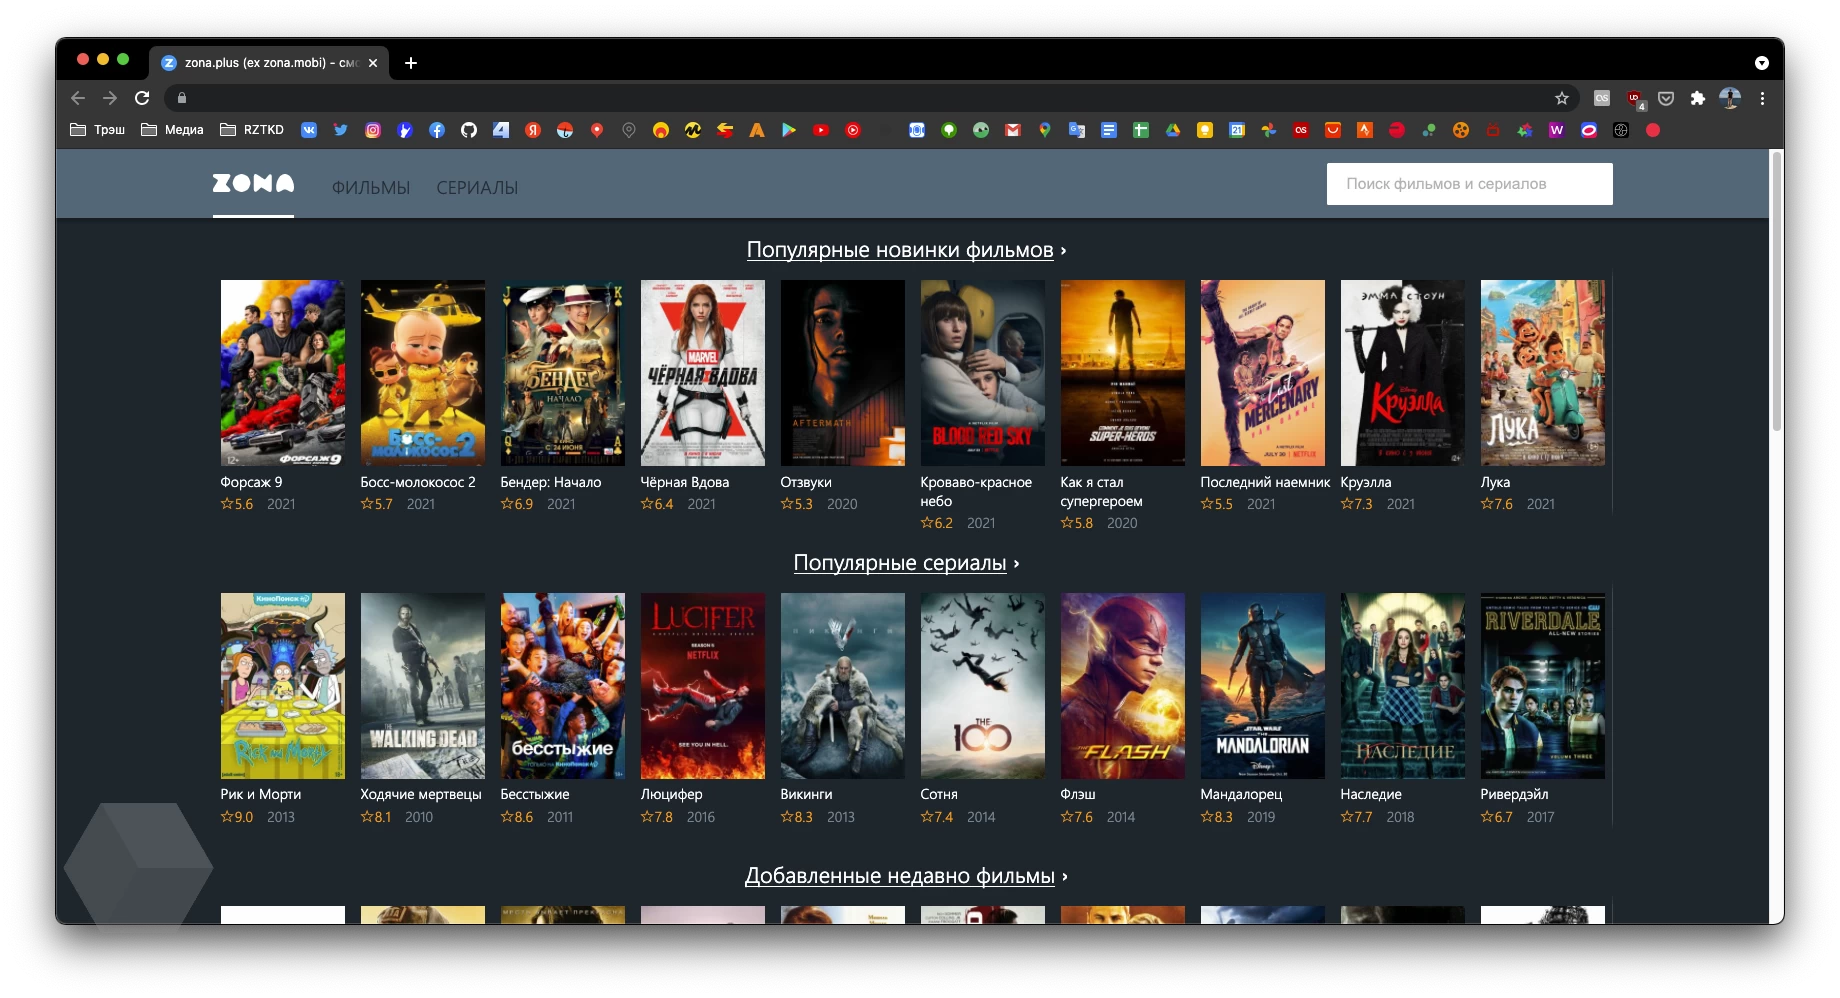Screen dimensions: 1840x998
Task: Click the Бендер: Начало title
Action: [551, 482]
